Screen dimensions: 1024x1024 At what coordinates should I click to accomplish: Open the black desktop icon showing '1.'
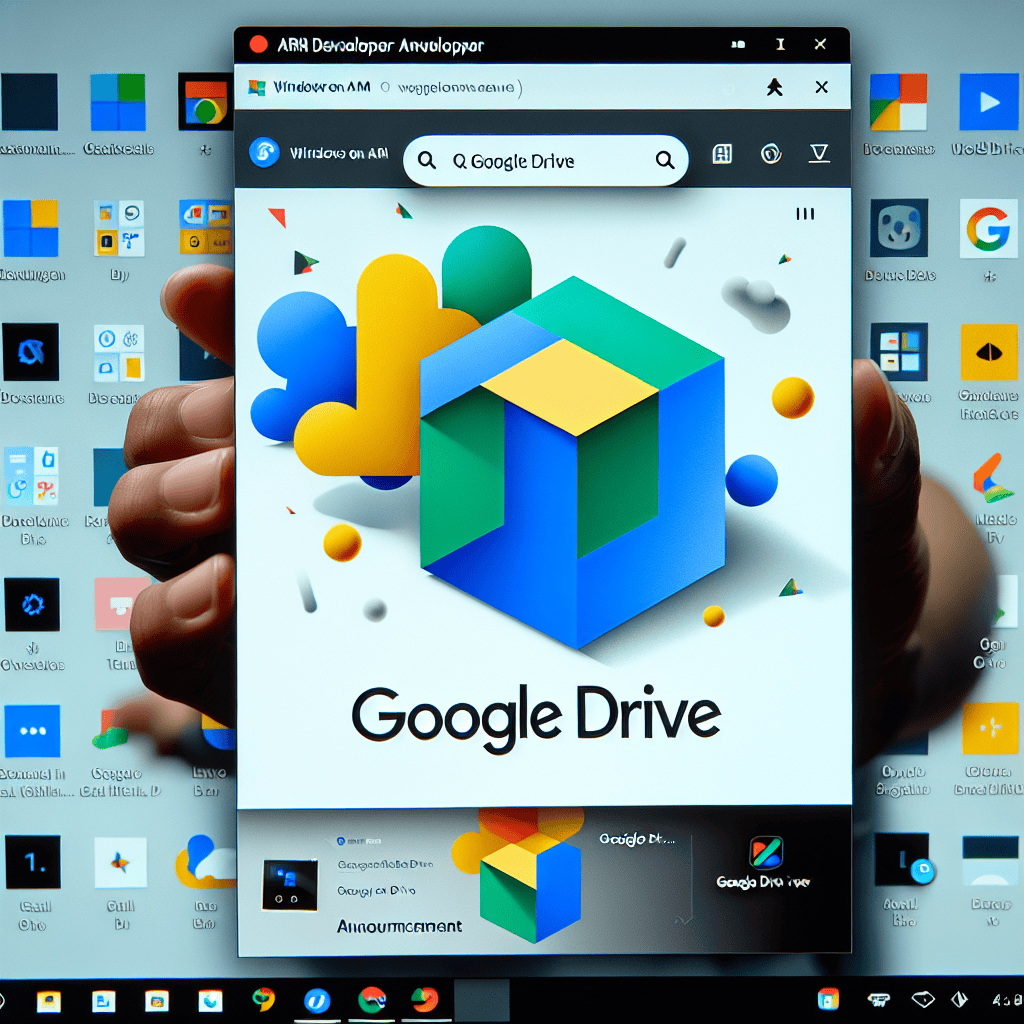pyautogui.click(x=33, y=862)
